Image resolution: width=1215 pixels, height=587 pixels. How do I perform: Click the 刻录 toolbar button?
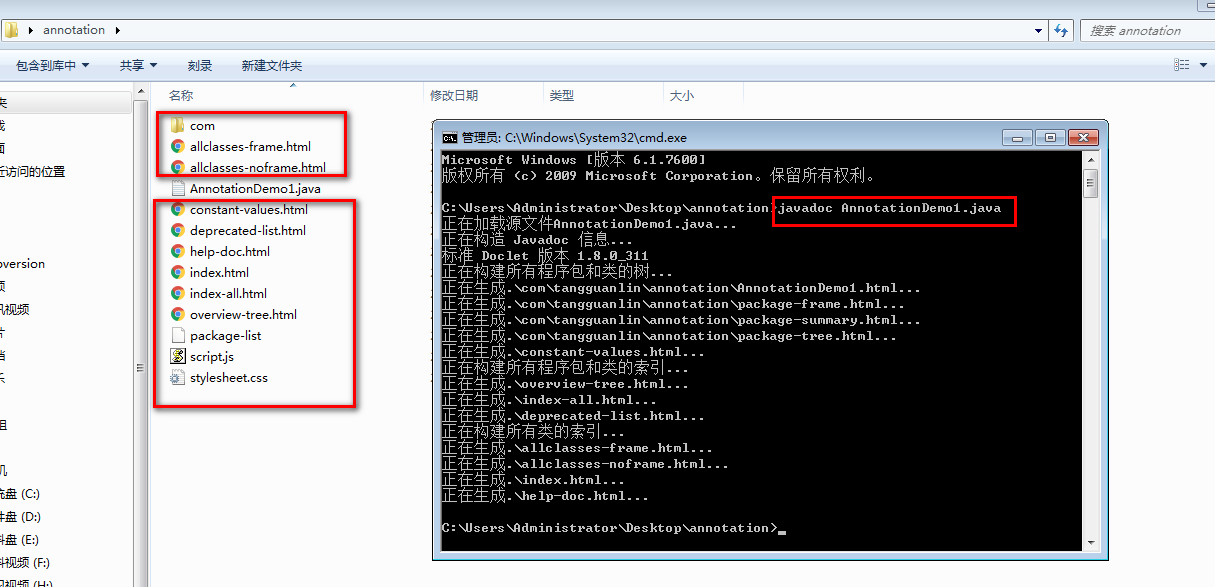(200, 65)
